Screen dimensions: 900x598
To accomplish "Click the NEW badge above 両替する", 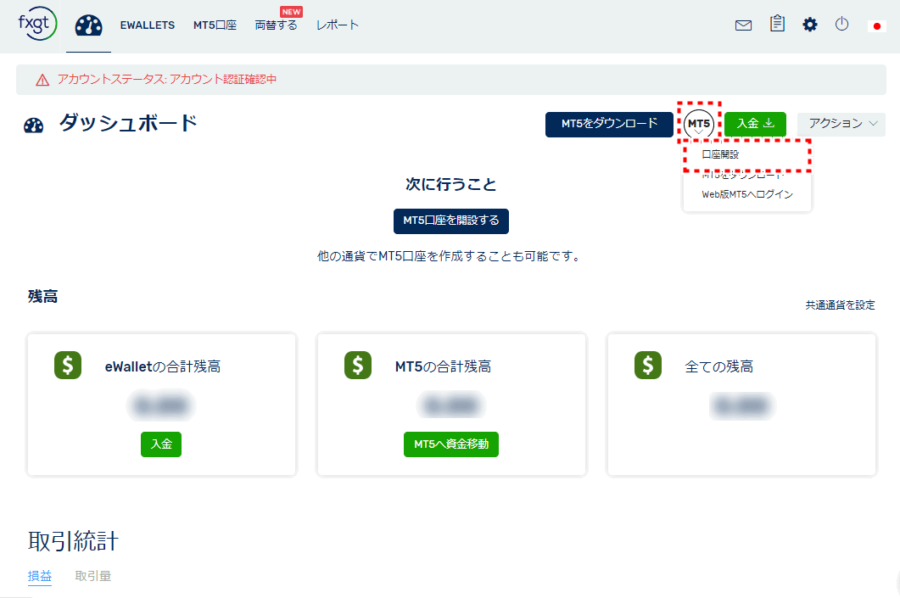I will point(291,12).
